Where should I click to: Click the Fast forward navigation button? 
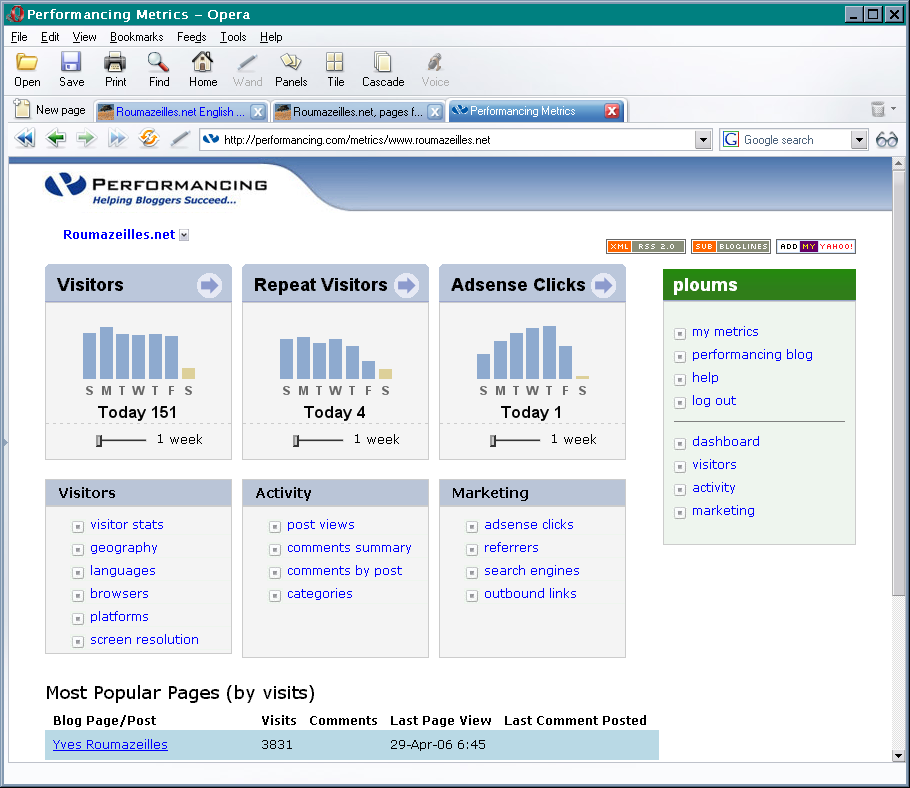[117, 139]
